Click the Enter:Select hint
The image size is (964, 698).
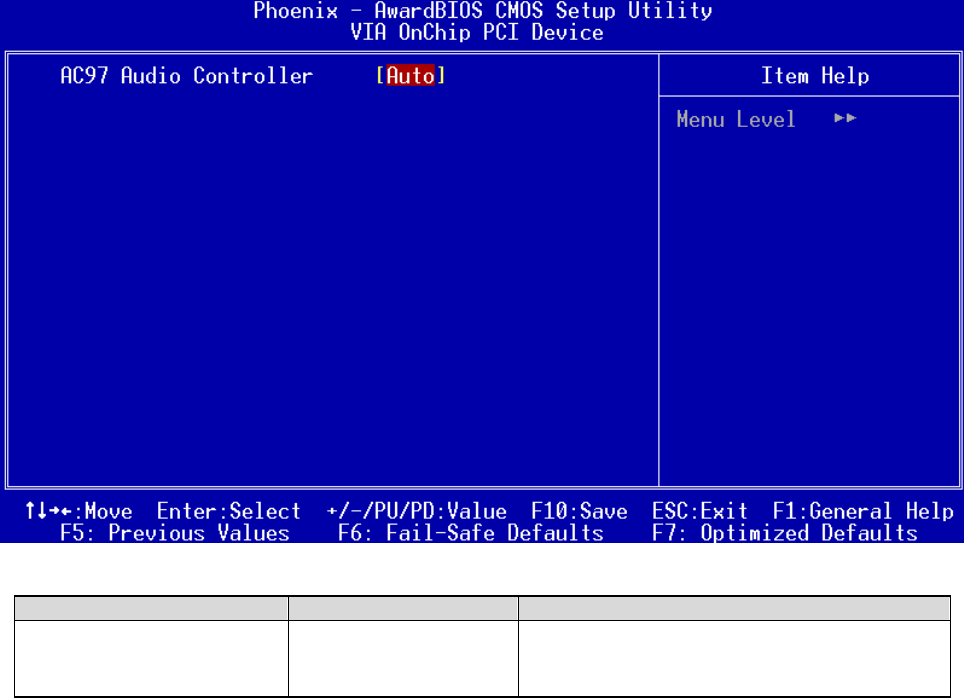click(x=229, y=510)
